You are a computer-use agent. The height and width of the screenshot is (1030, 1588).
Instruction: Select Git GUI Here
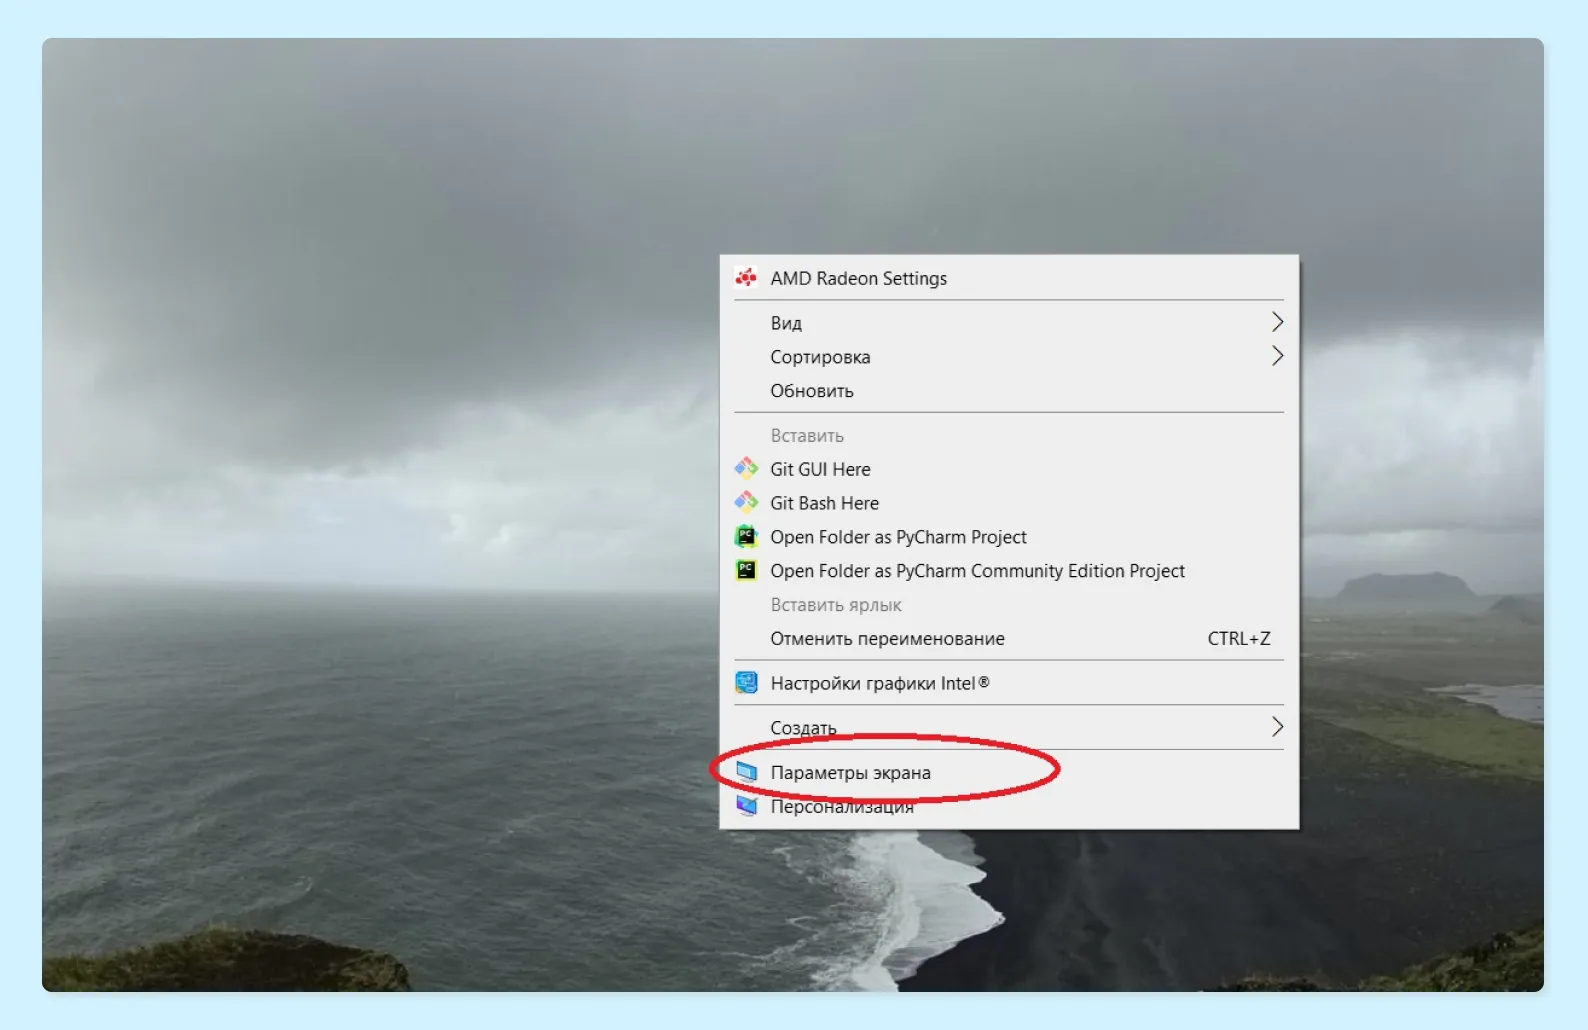(1009, 469)
